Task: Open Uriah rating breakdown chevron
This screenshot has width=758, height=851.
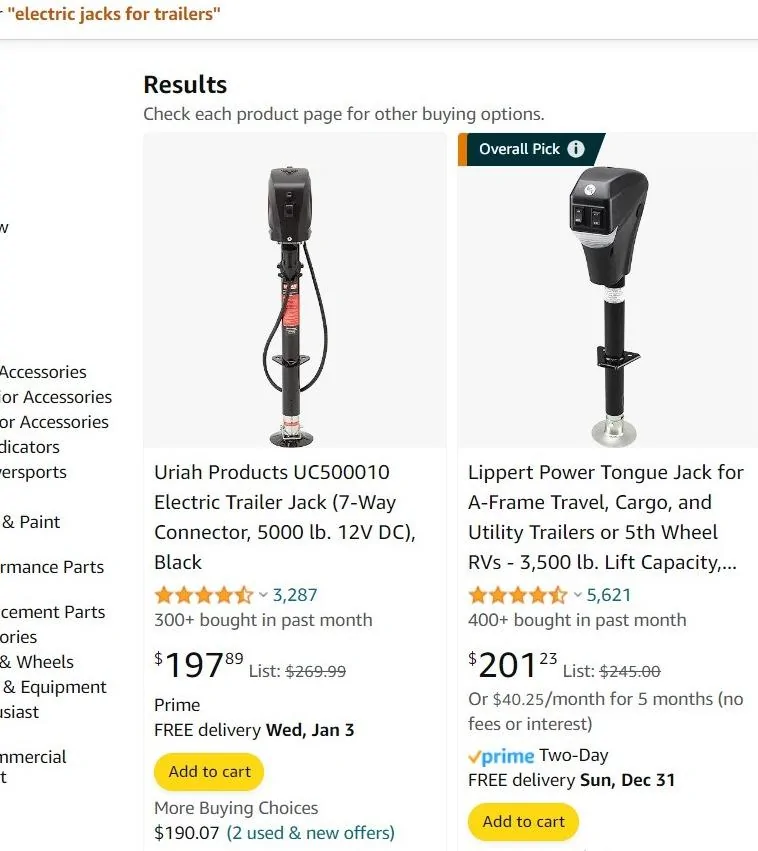Action: pyautogui.click(x=263, y=595)
